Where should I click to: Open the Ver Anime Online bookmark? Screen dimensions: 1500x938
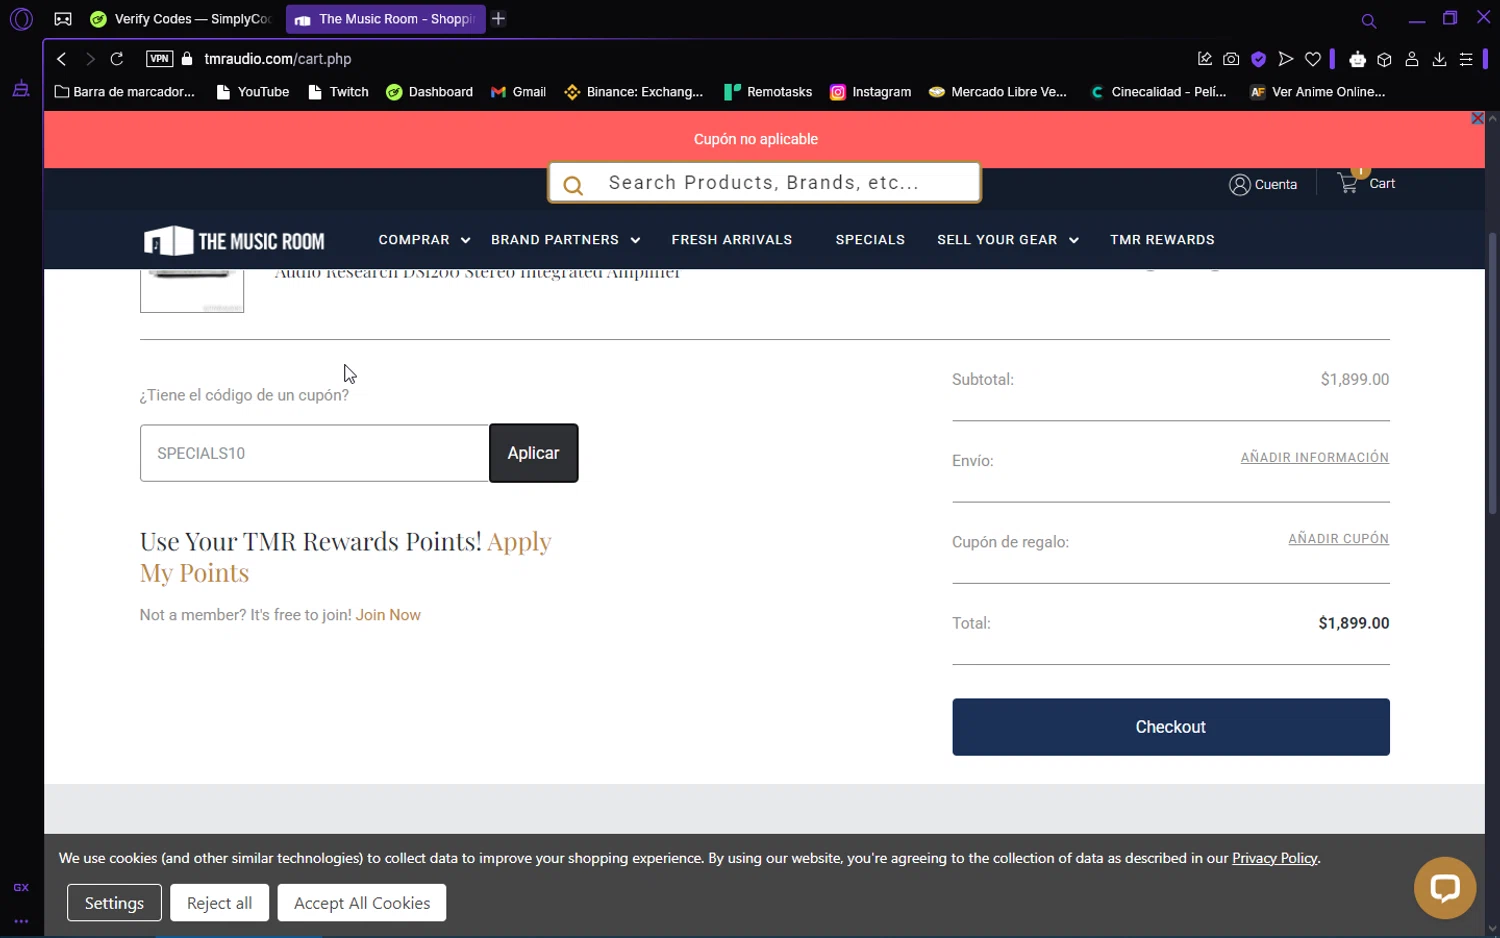pos(1318,92)
